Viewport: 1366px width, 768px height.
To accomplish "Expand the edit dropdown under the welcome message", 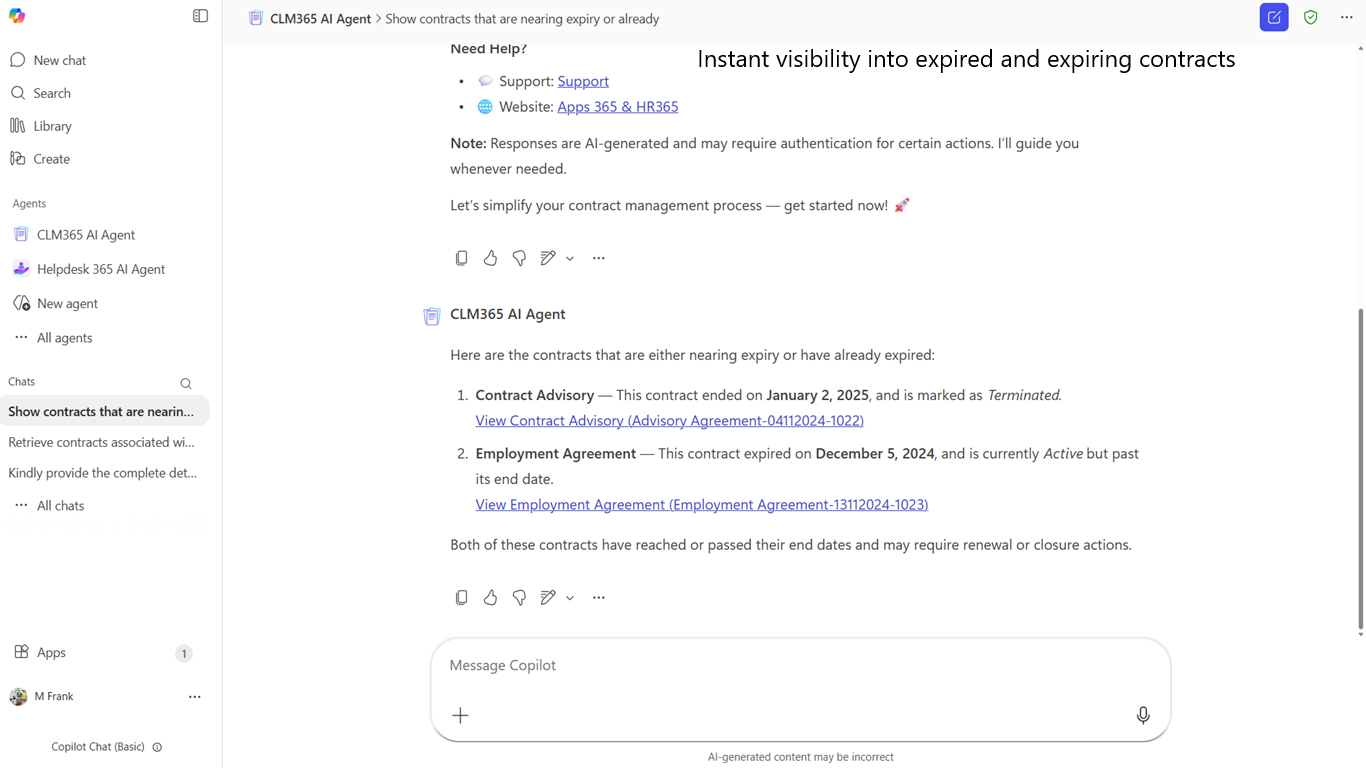I will [x=570, y=258].
